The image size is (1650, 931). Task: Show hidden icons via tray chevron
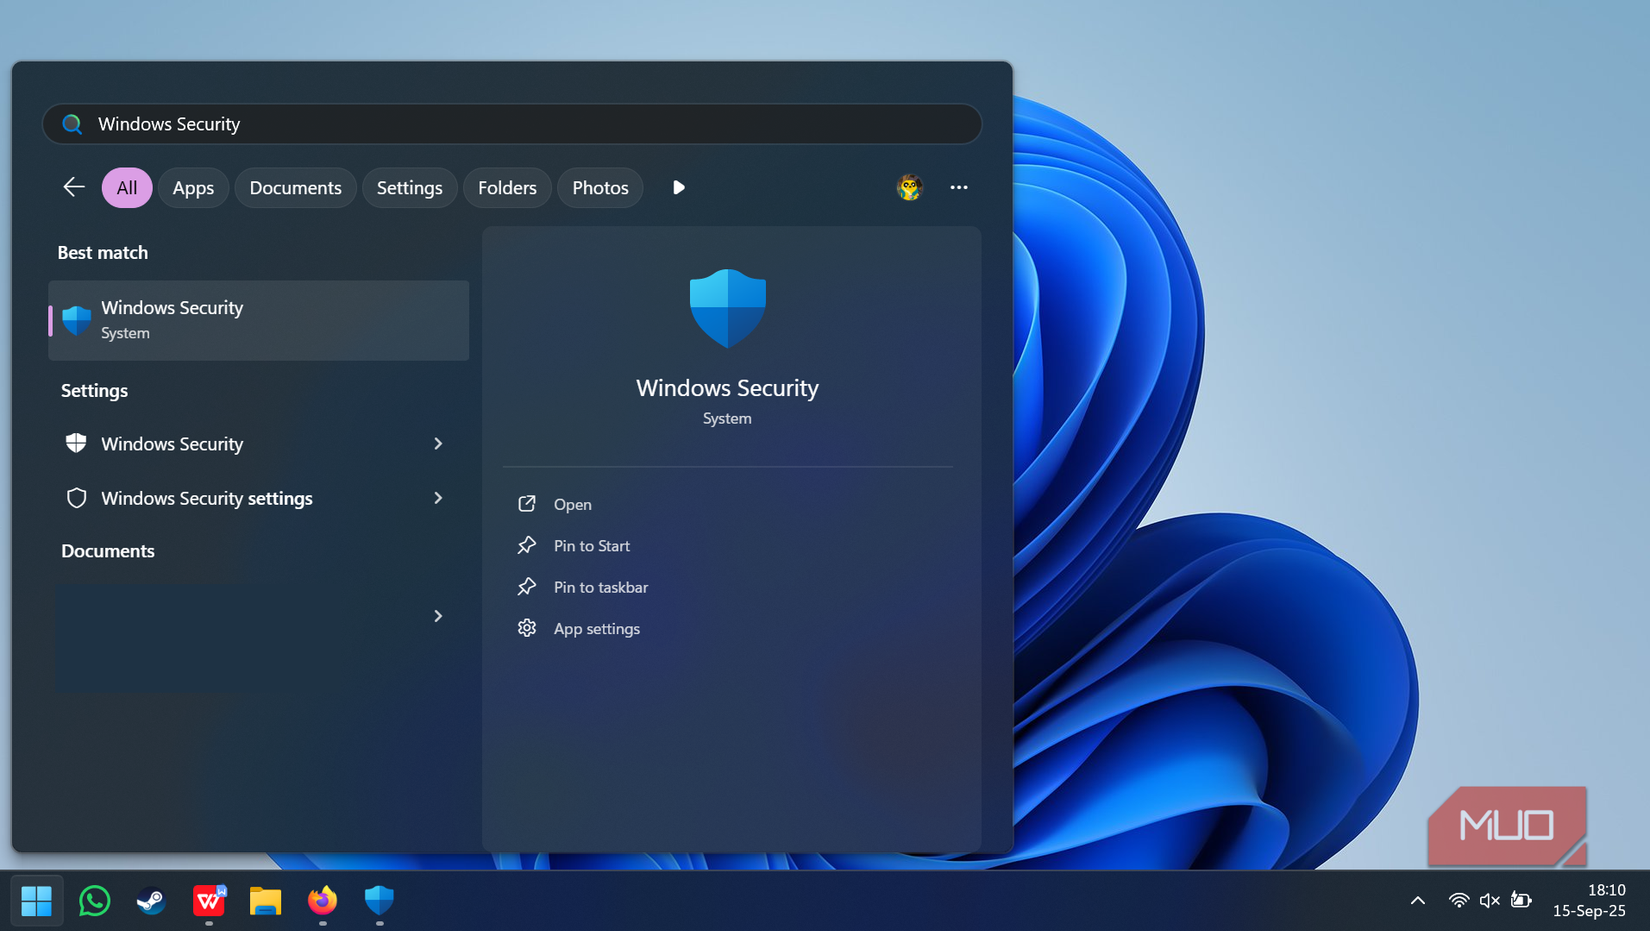pos(1418,900)
